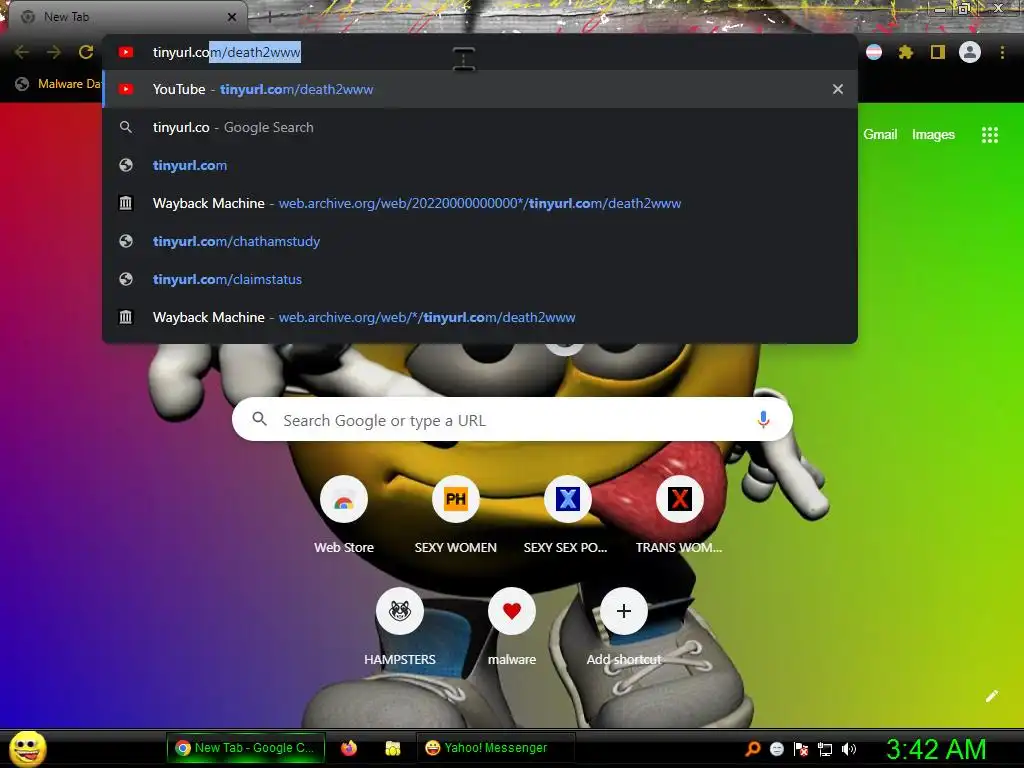Click the browser Back arrow
This screenshot has width=1024, height=768.
[x=22, y=52]
